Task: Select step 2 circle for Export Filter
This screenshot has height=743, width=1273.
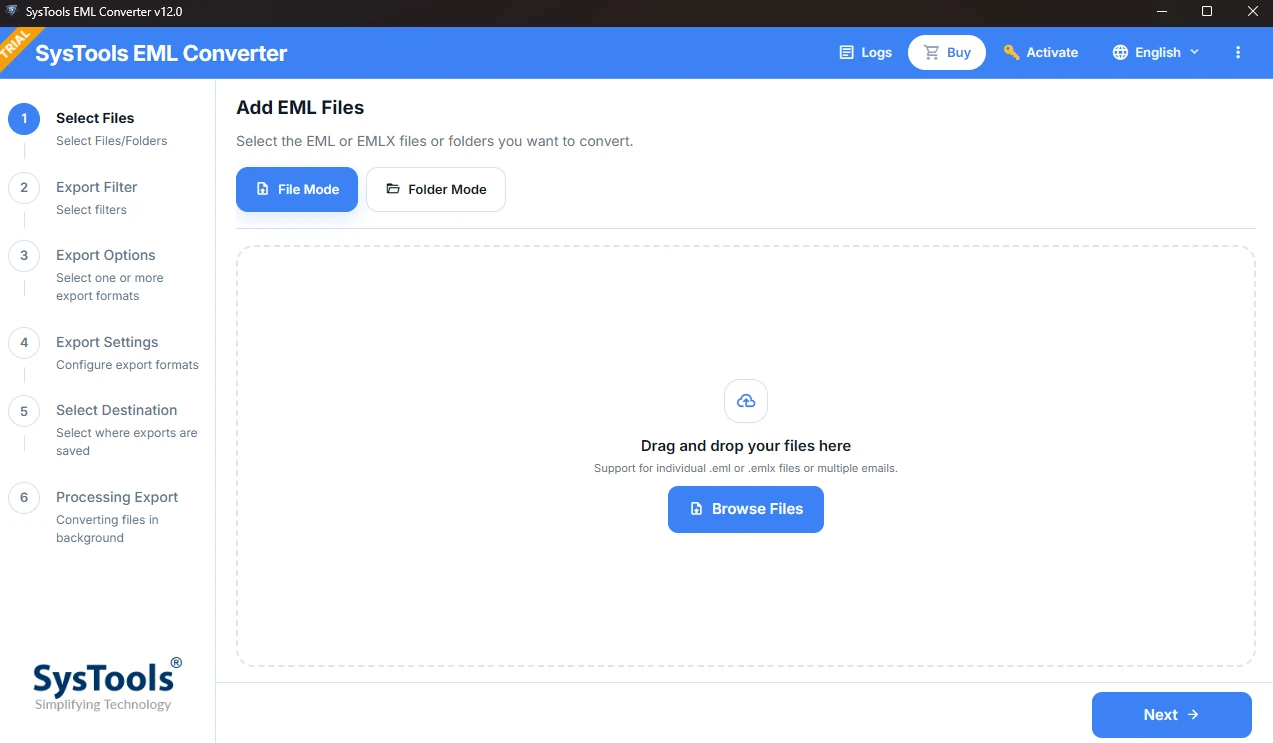Action: pos(24,188)
